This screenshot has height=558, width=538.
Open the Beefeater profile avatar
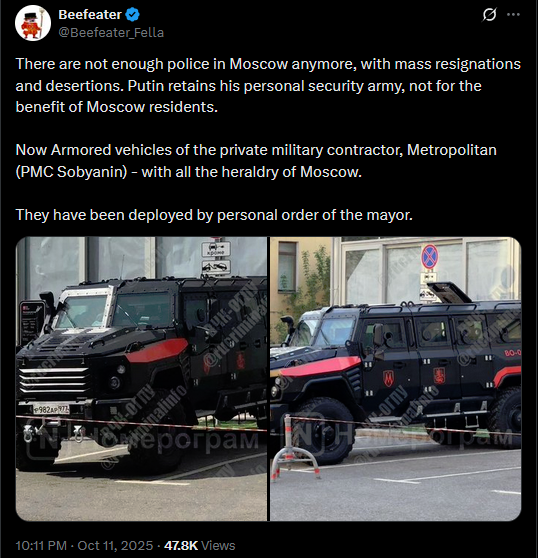[x=33, y=23]
